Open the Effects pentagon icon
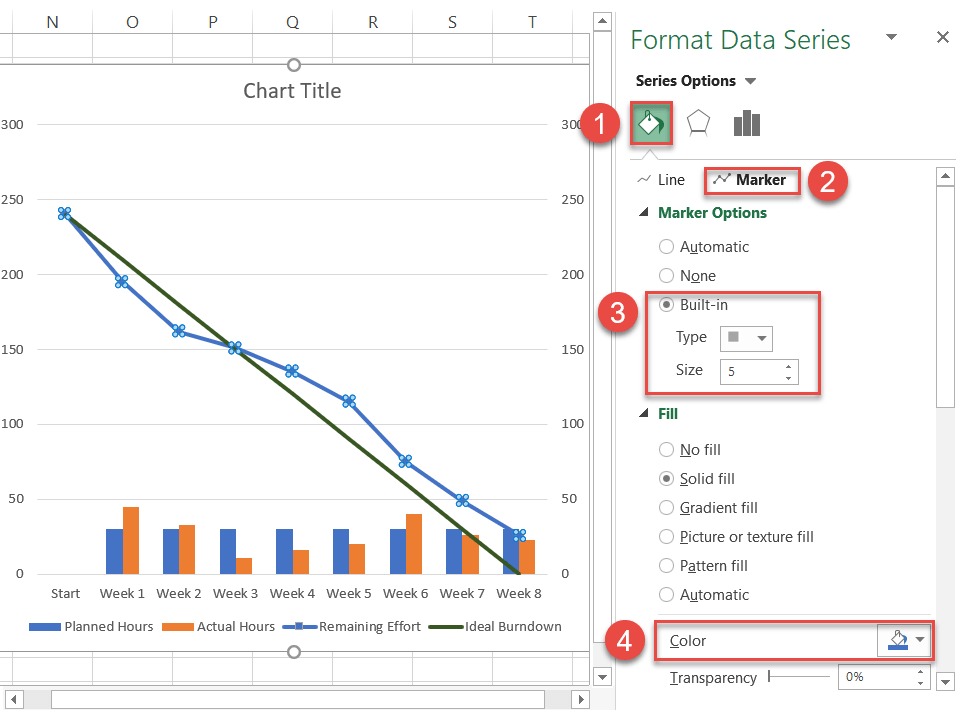Screen dimensions: 969x710 [698, 122]
